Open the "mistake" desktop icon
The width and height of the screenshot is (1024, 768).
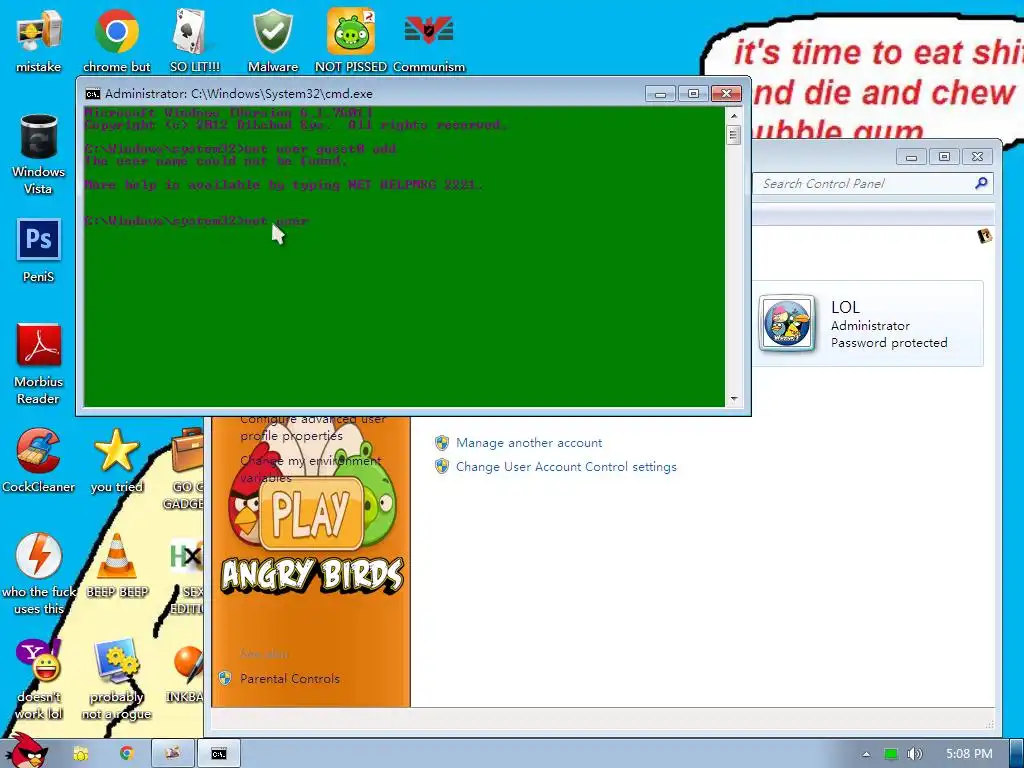point(39,40)
